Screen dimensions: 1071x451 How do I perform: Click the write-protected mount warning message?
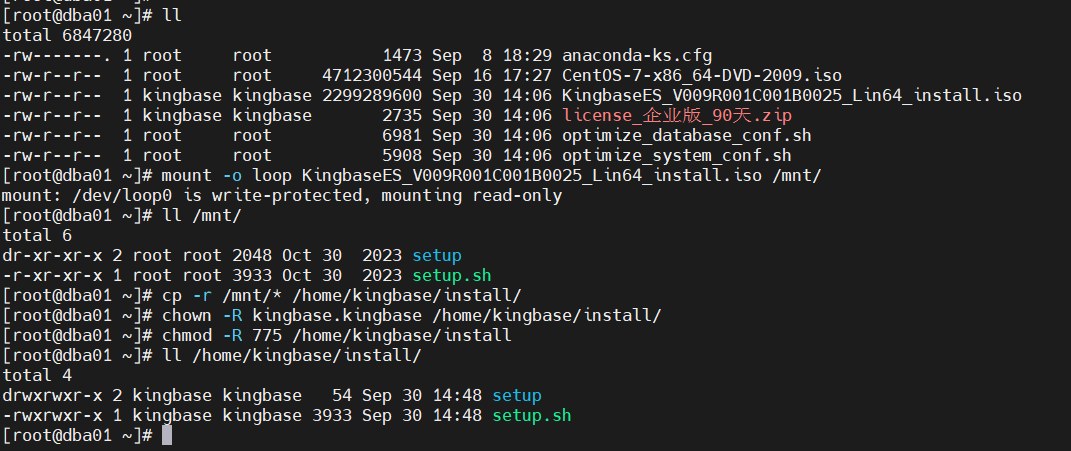click(281, 196)
